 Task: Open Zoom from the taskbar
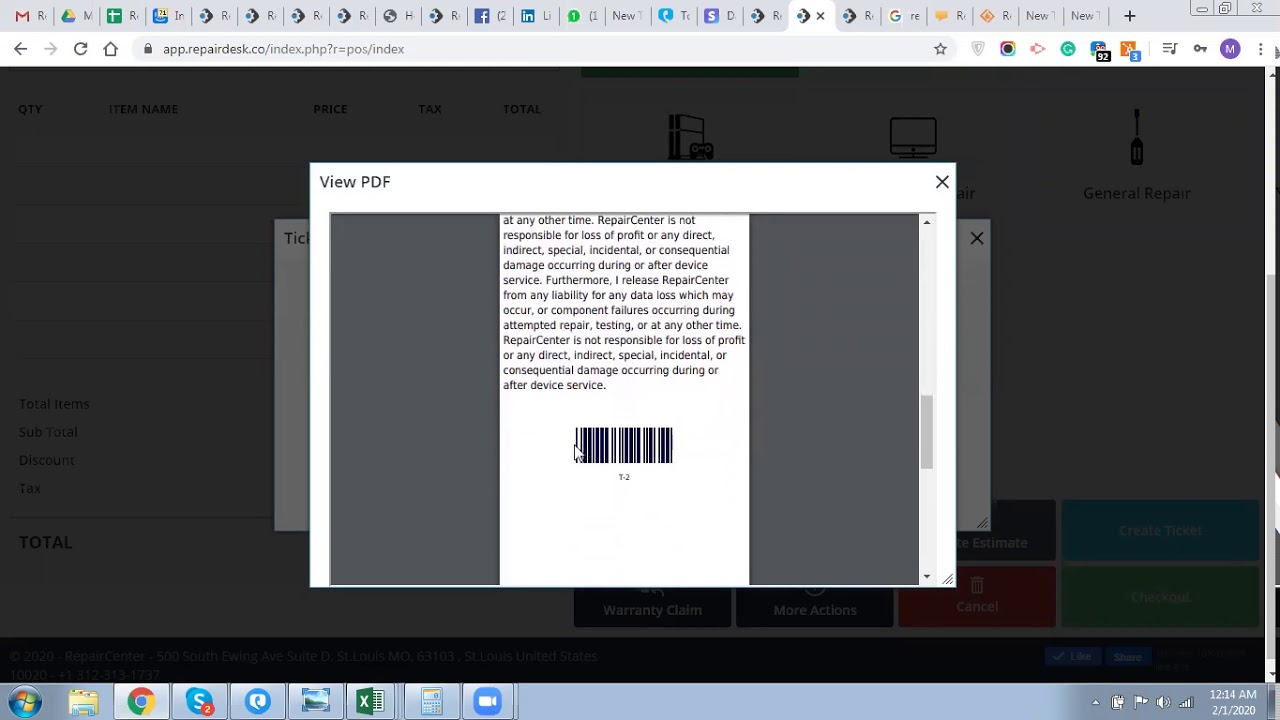pyautogui.click(x=487, y=702)
